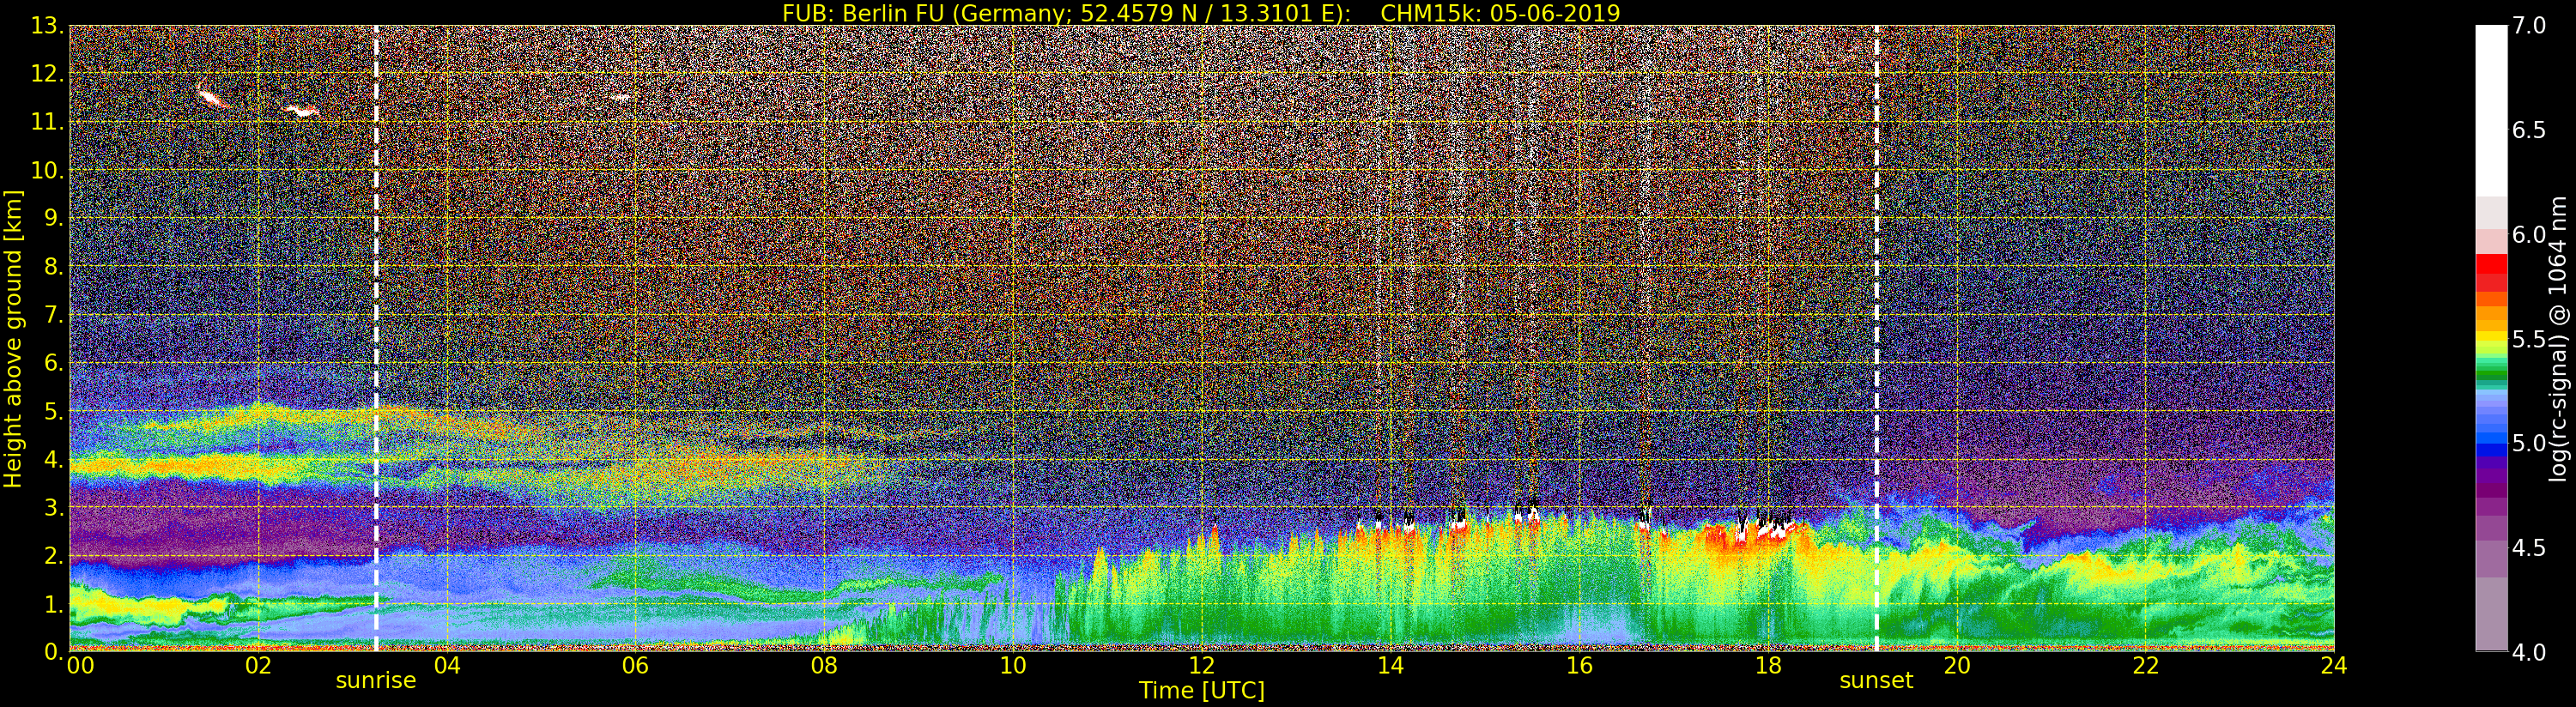Click the height axis tick '13.'

[x=47, y=26]
